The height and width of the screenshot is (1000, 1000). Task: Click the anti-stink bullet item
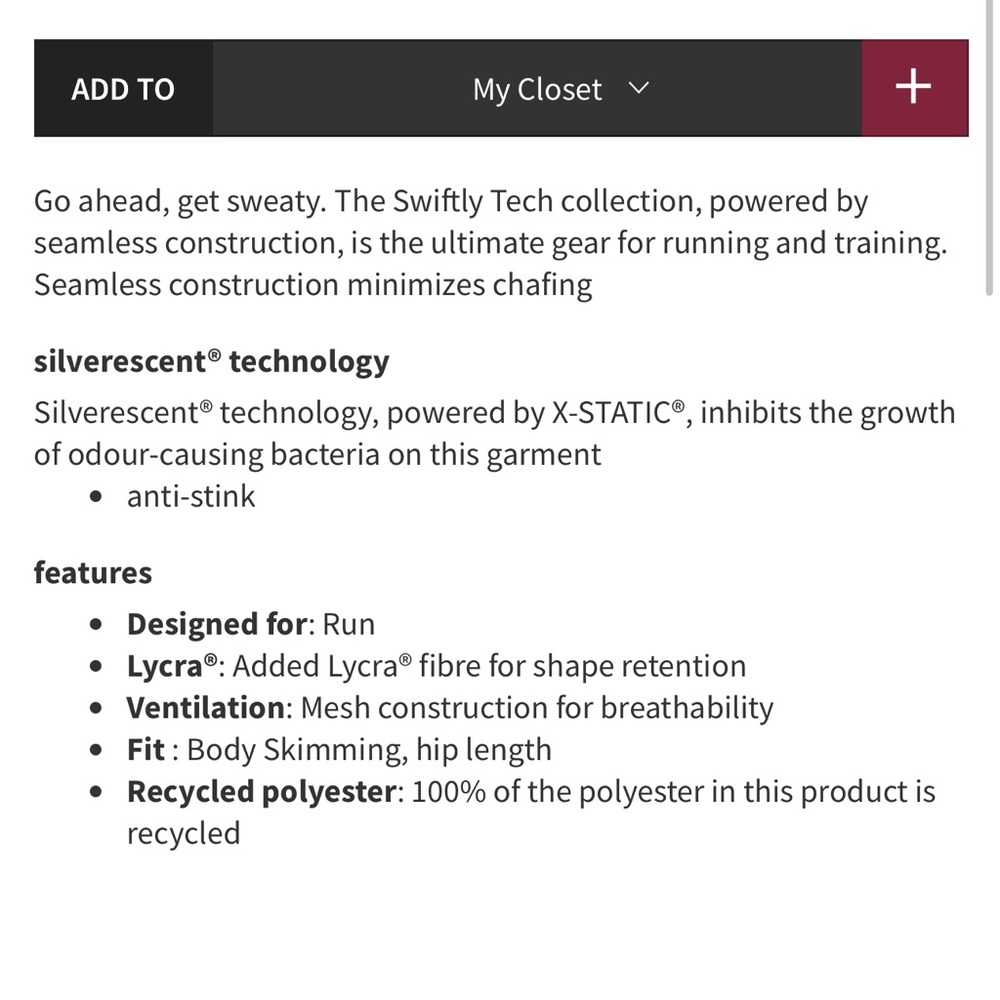coord(191,496)
